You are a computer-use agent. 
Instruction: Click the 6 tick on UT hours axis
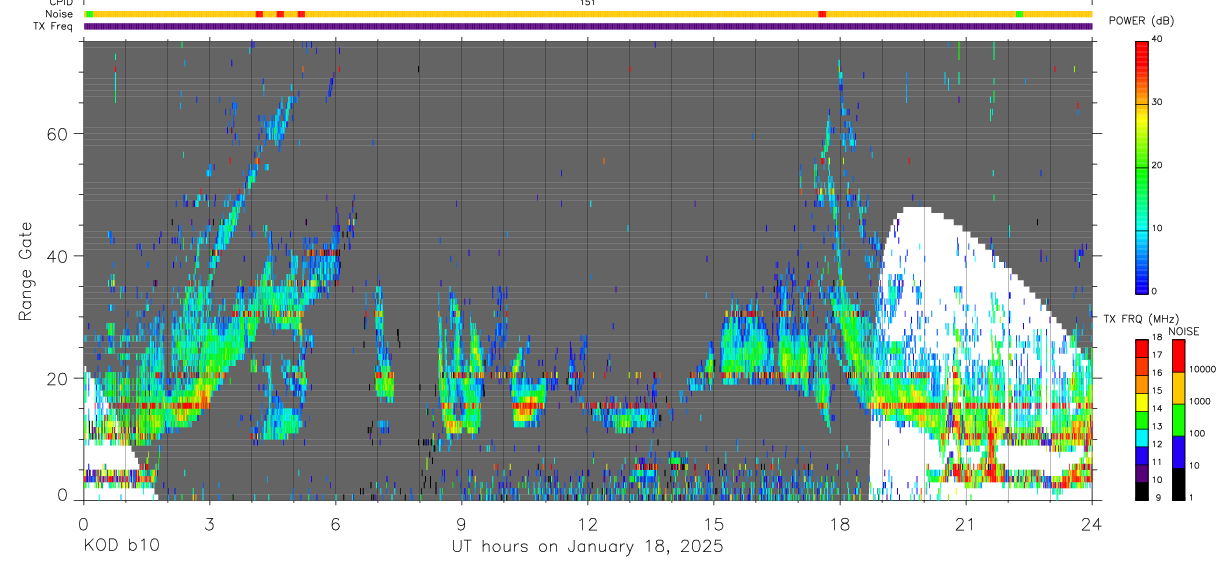pos(335,523)
